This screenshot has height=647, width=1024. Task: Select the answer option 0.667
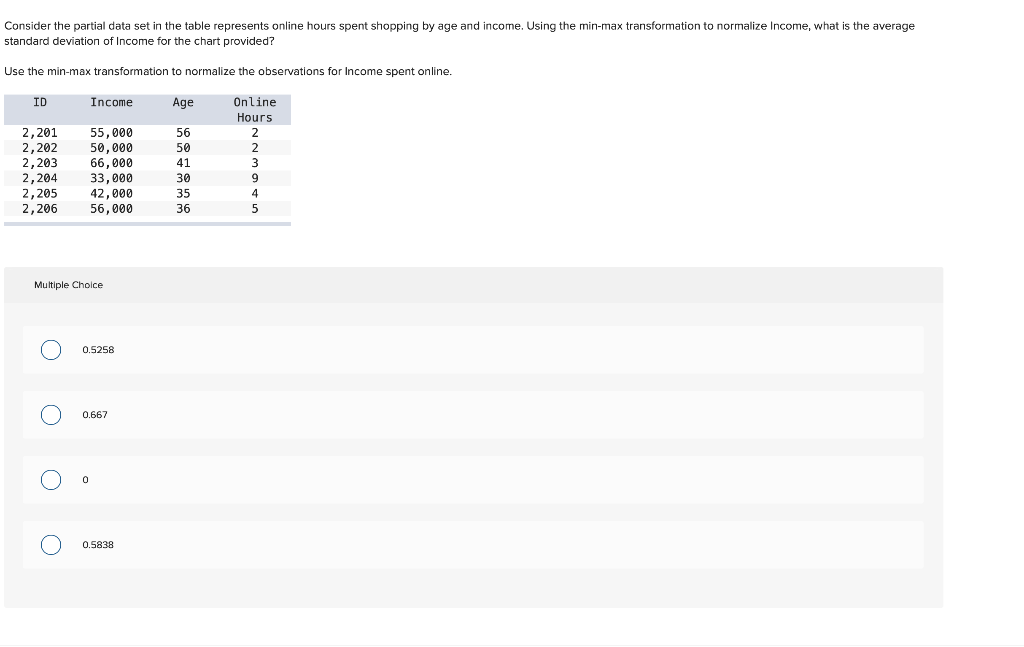pyautogui.click(x=51, y=414)
